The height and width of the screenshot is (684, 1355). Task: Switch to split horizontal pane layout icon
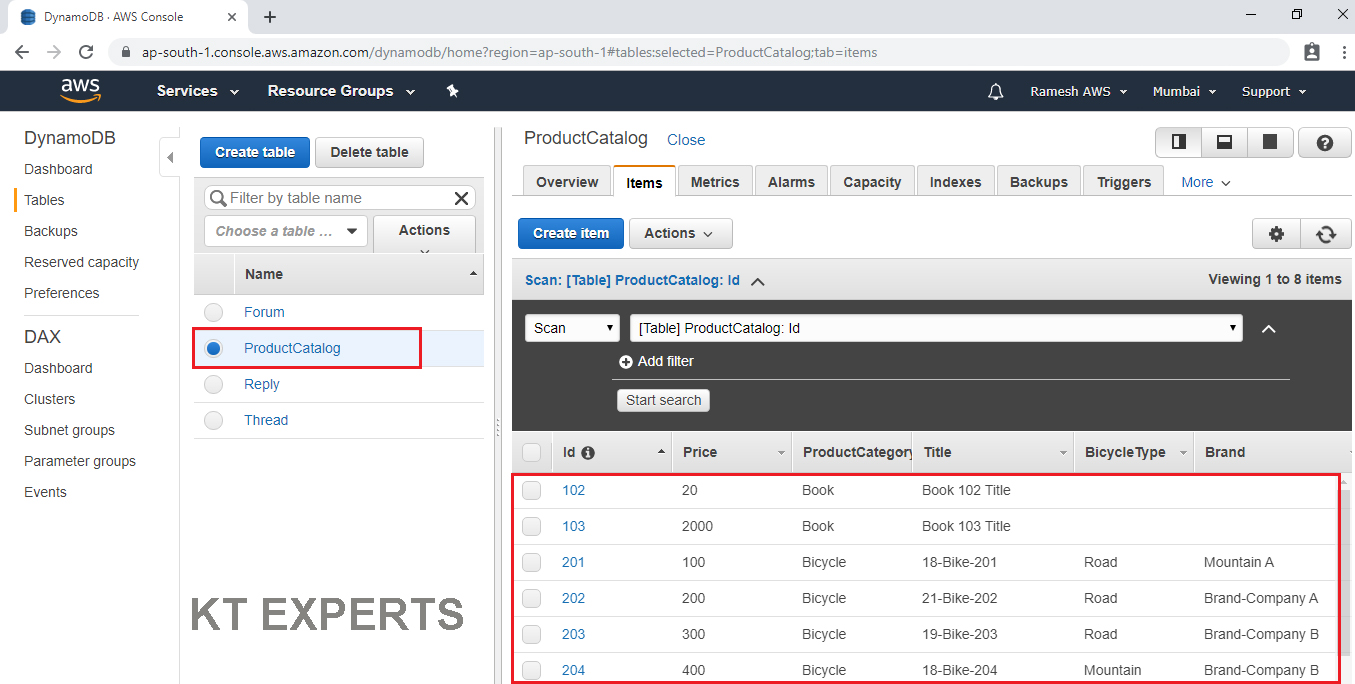click(1223, 143)
